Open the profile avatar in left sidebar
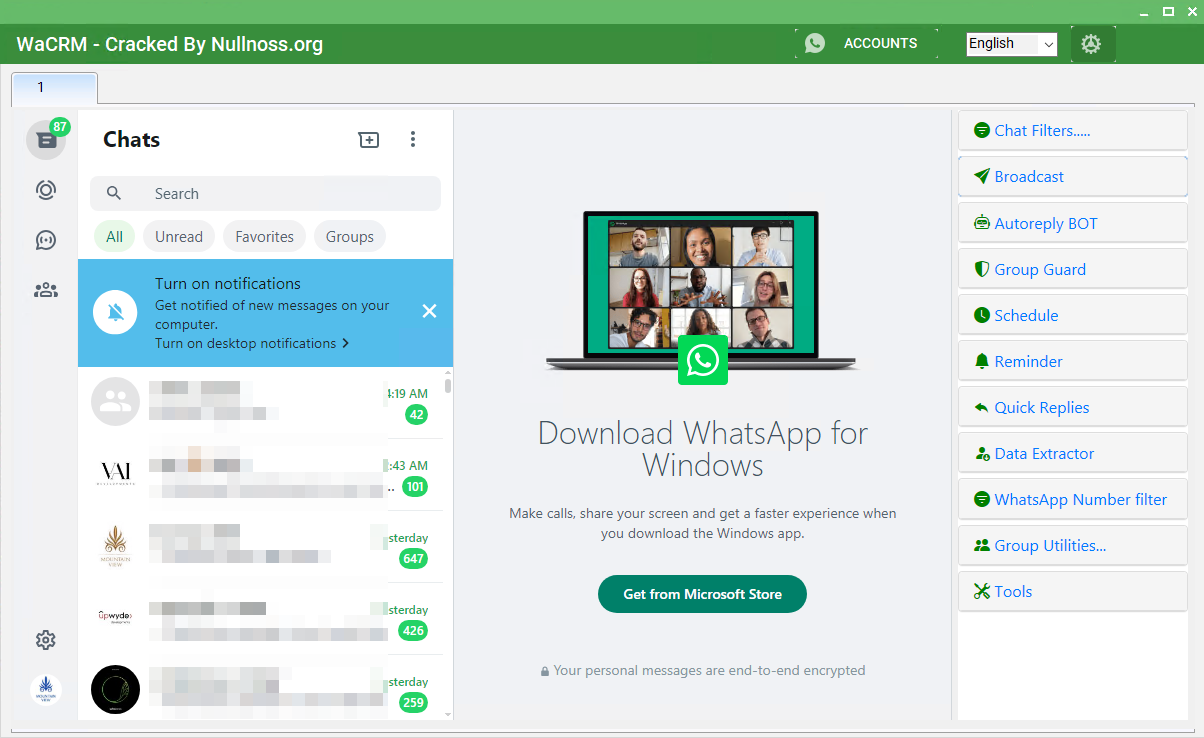The image size is (1204, 738). point(46,690)
